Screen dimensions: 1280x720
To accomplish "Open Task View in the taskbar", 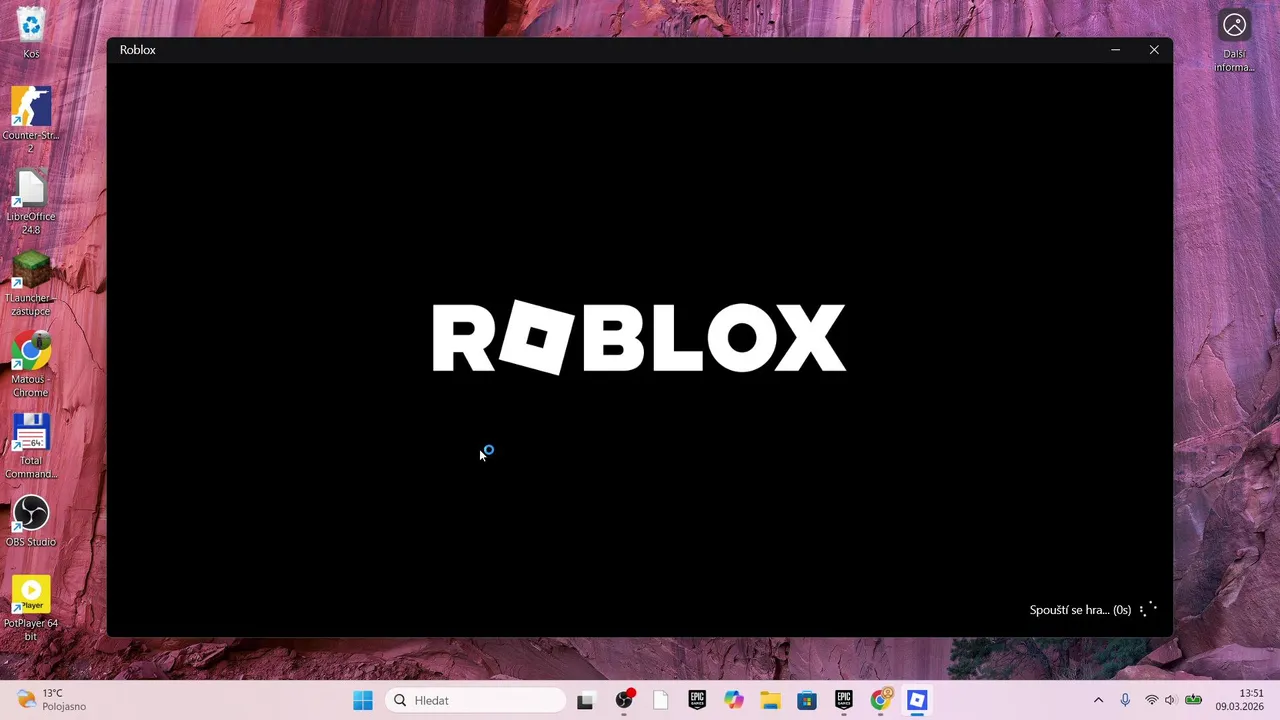I will [x=586, y=700].
